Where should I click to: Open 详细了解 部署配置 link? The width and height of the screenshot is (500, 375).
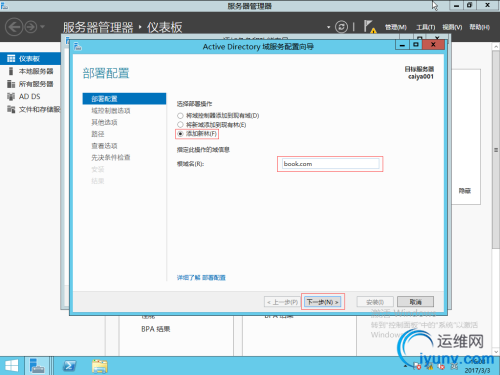tap(201, 278)
